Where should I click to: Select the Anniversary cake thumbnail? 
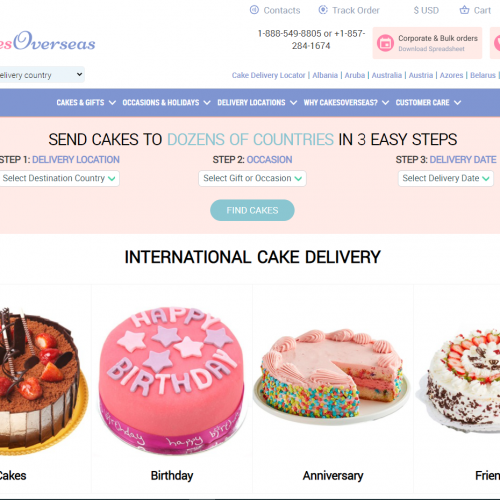[333, 373]
